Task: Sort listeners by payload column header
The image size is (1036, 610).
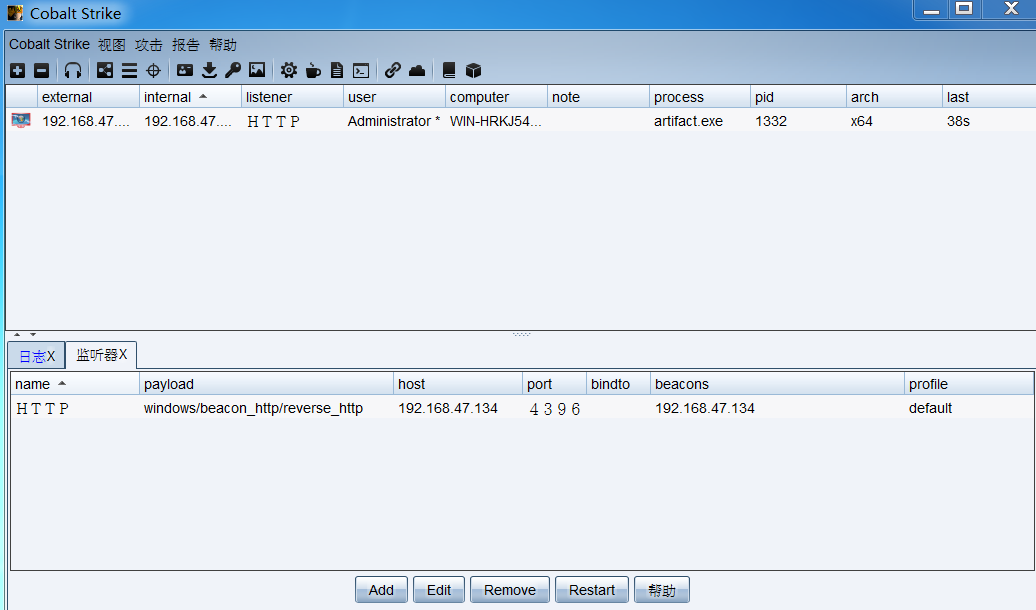Action: tap(266, 384)
